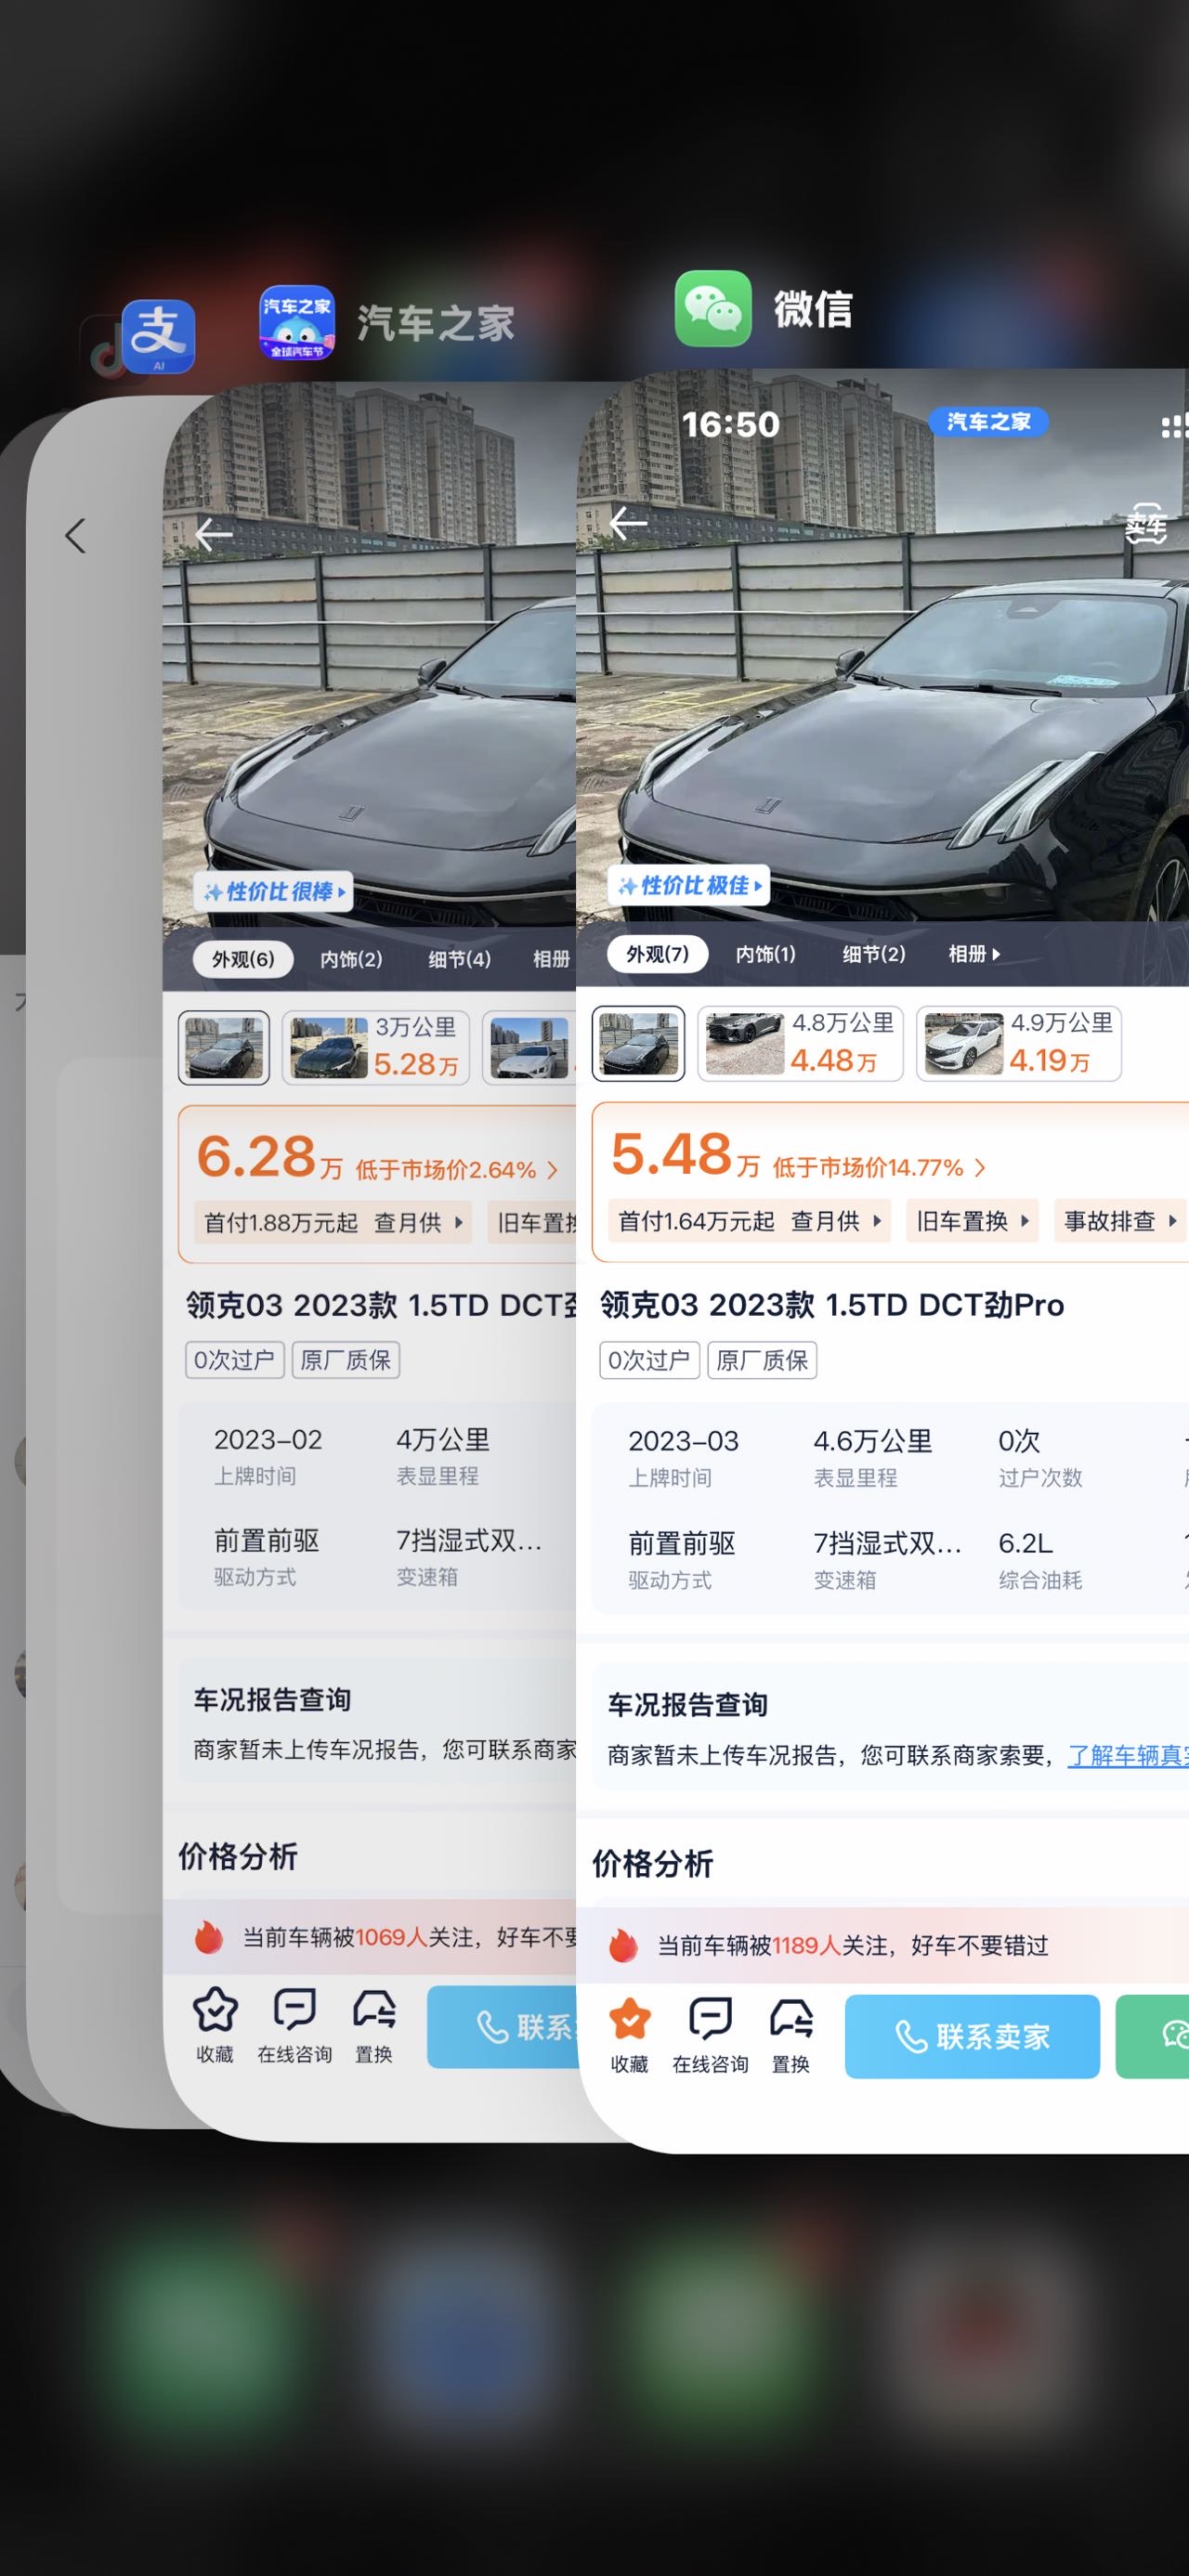Viewport: 1189px width, 2576px height.
Task: Tap the title 领克03 2023款 1.5TD DCT劲Pro
Action: [832, 1305]
